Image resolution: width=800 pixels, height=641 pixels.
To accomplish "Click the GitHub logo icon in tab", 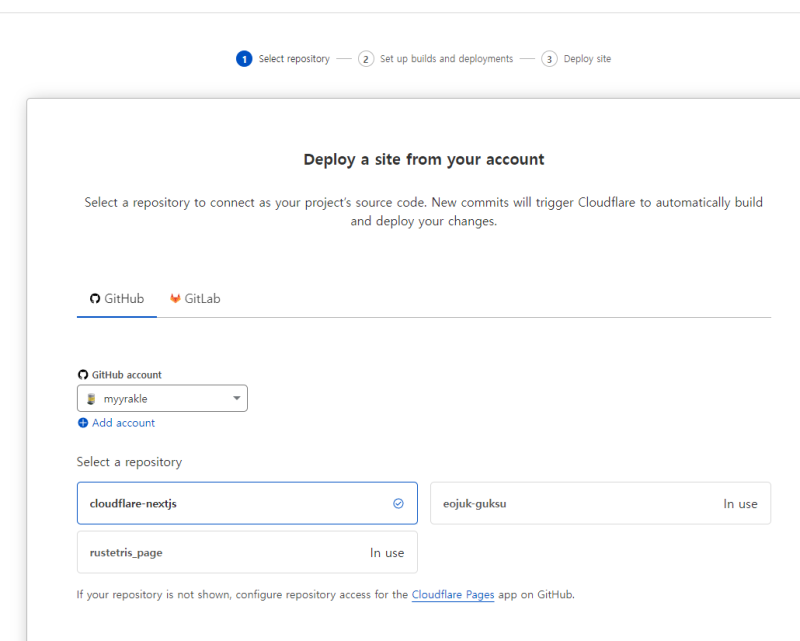I will (x=95, y=299).
